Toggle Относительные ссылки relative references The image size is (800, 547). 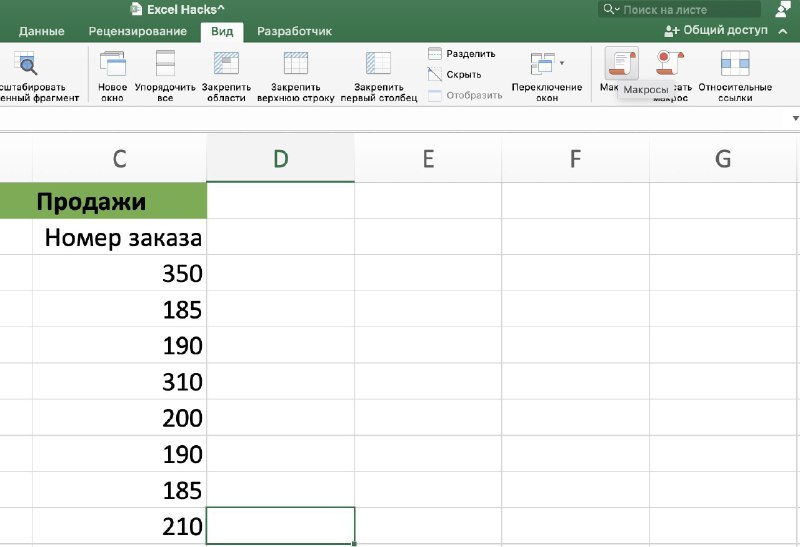pos(735,76)
